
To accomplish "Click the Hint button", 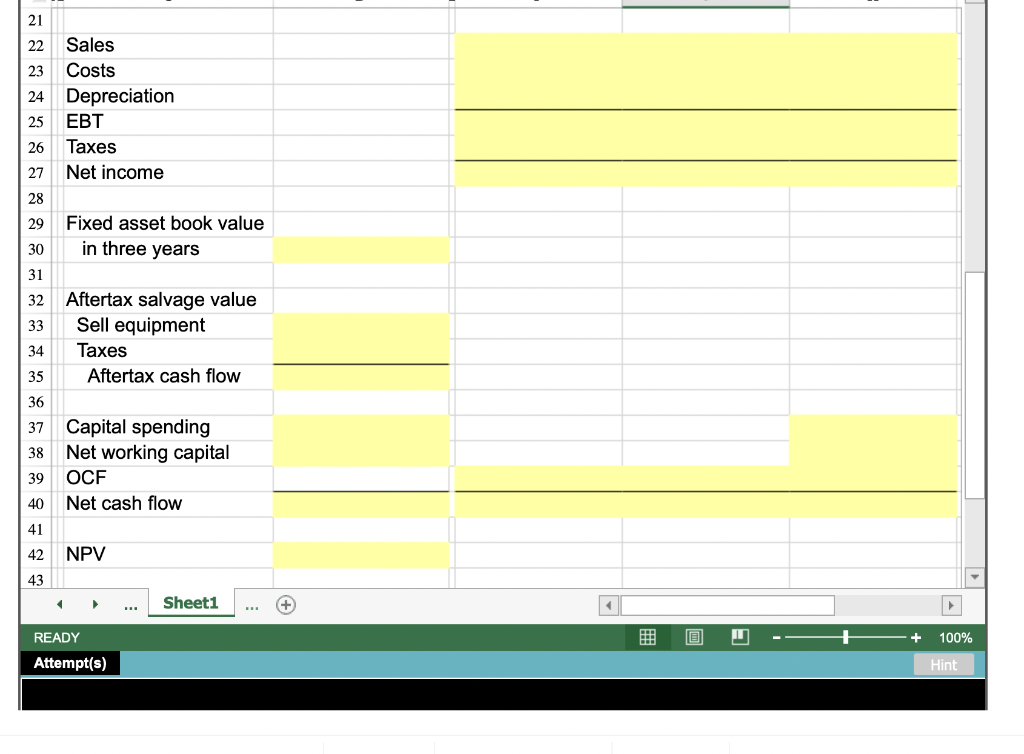I will click(x=943, y=664).
